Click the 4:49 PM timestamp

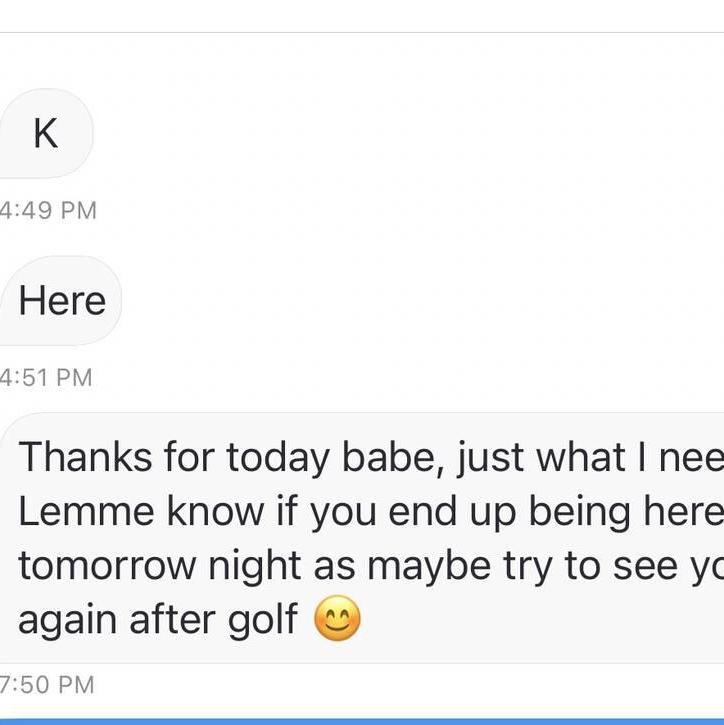(48, 210)
